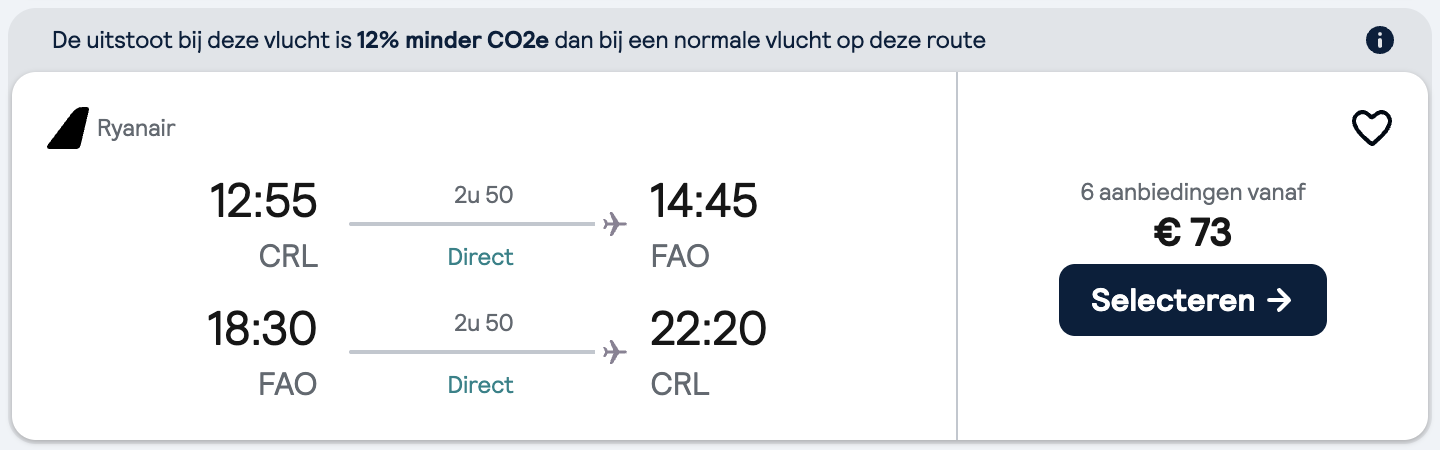Viewport: 1440px width, 450px height.
Task: Click the outbound flight airplane icon
Action: pyautogui.click(x=615, y=224)
